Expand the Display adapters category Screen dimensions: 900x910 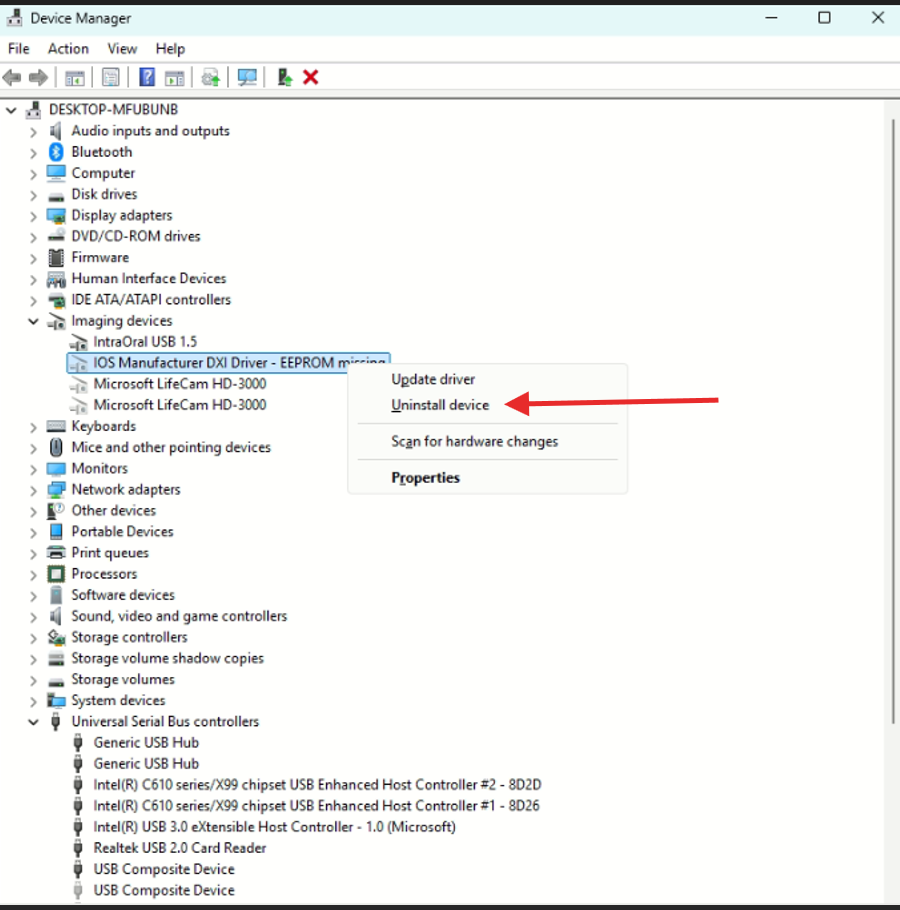33,216
